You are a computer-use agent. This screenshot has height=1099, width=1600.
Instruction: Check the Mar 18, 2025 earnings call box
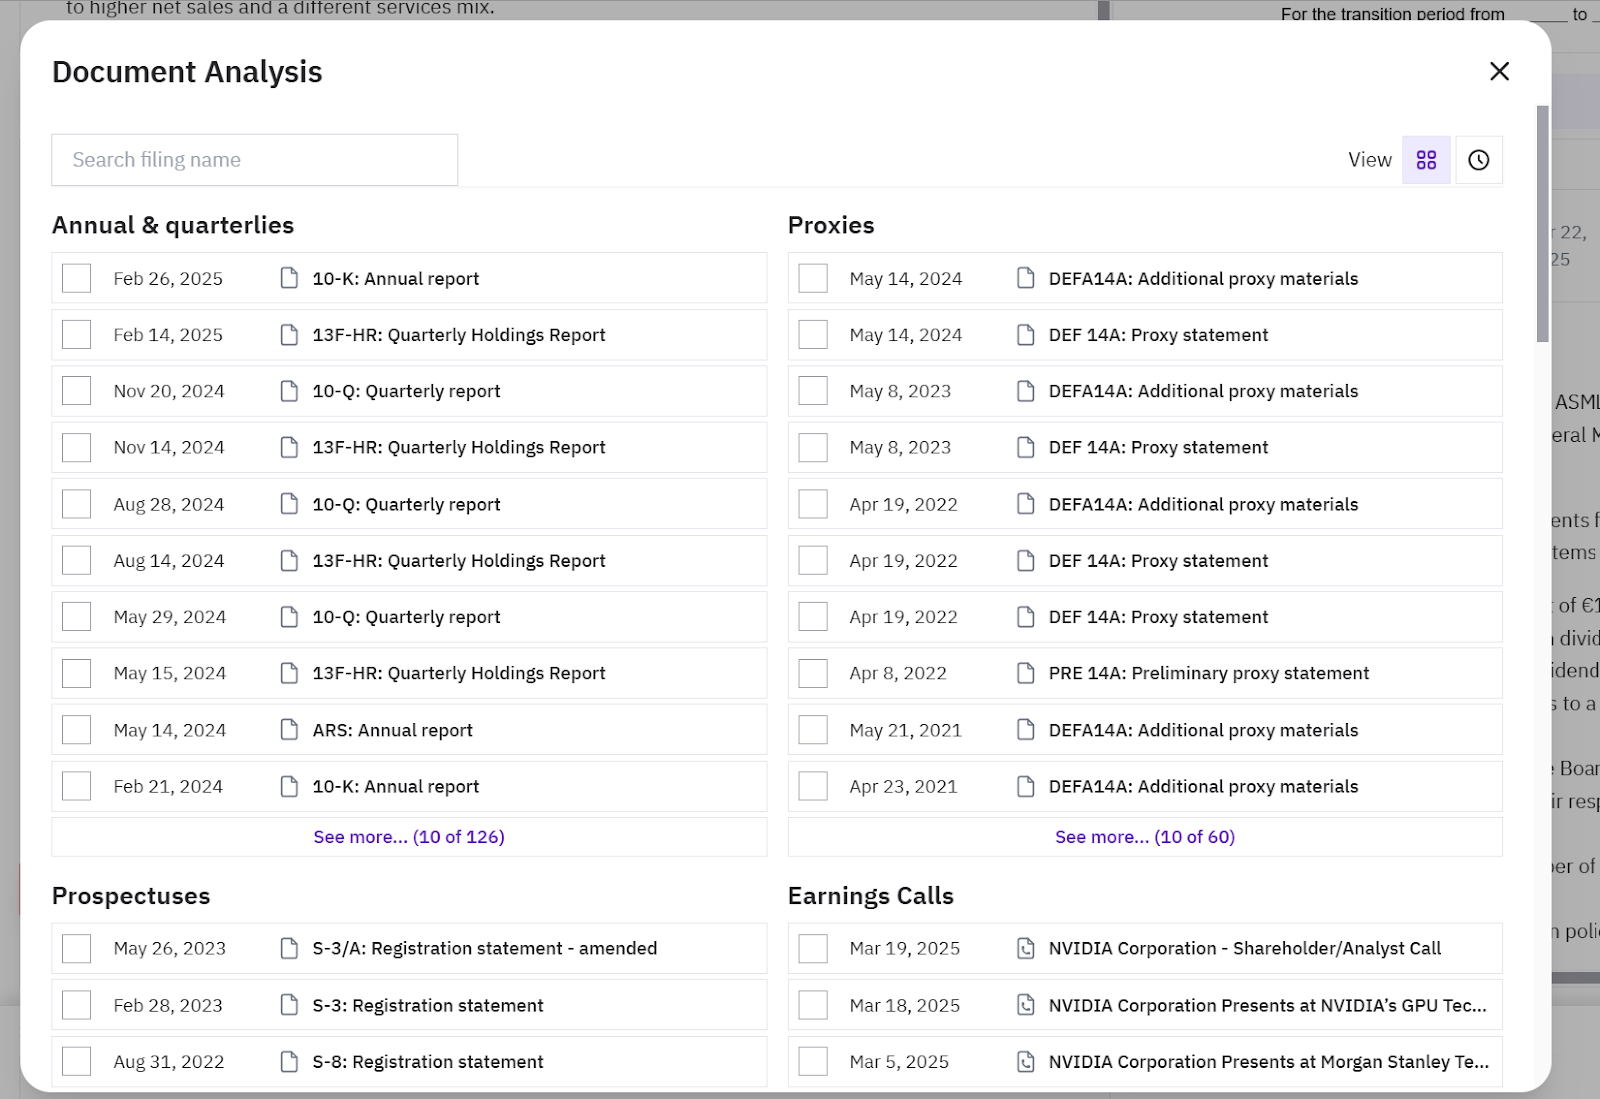pyautogui.click(x=813, y=1005)
